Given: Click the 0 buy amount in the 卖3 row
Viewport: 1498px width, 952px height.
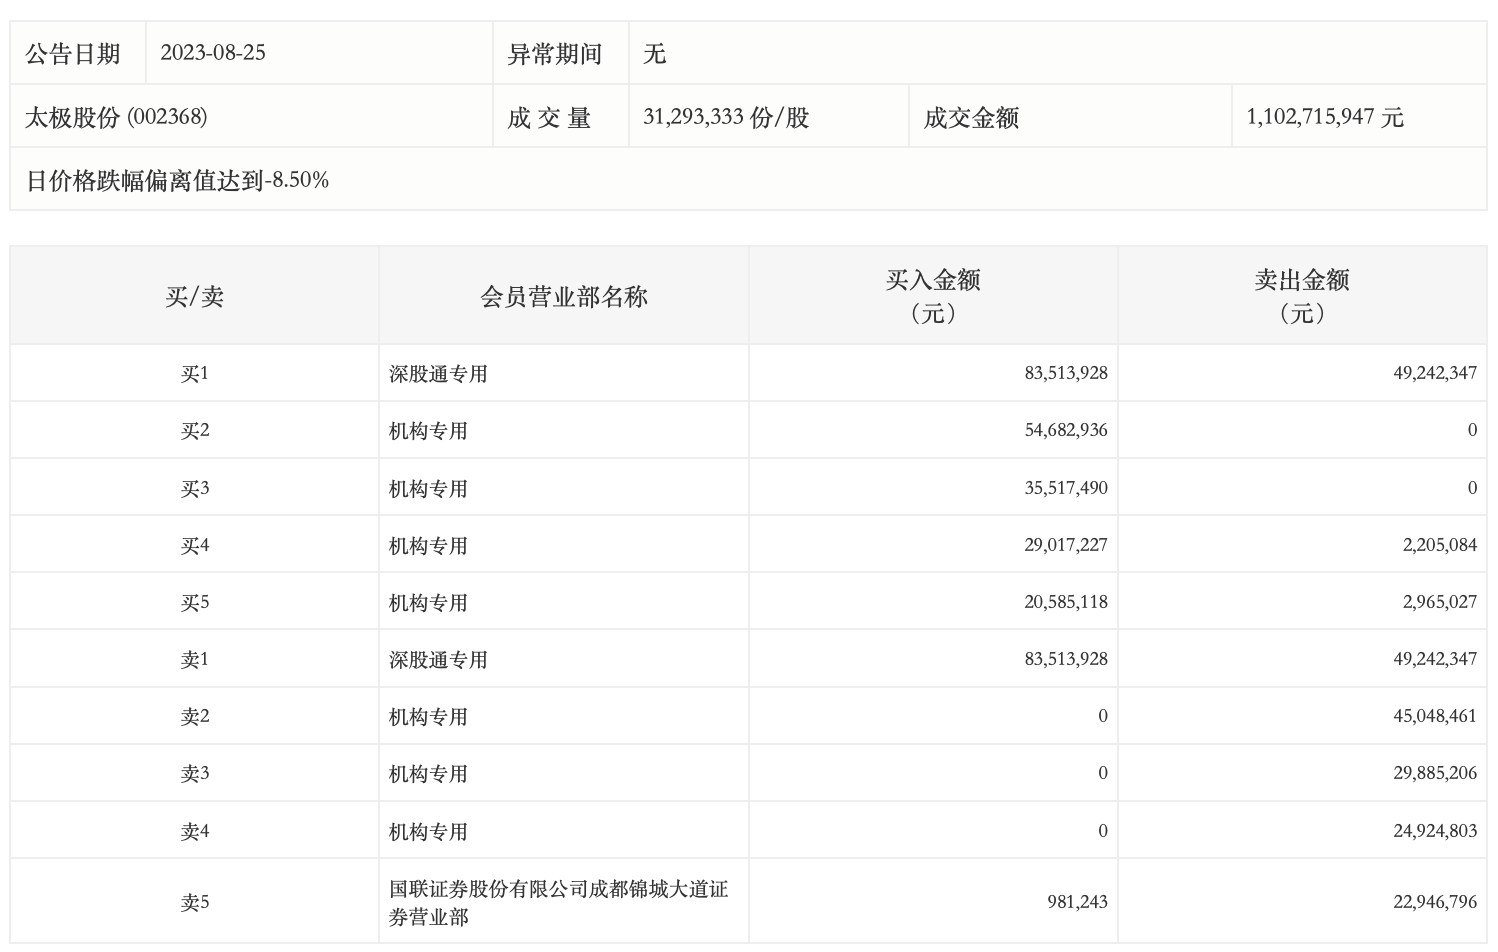Looking at the screenshot, I should [x=1103, y=773].
